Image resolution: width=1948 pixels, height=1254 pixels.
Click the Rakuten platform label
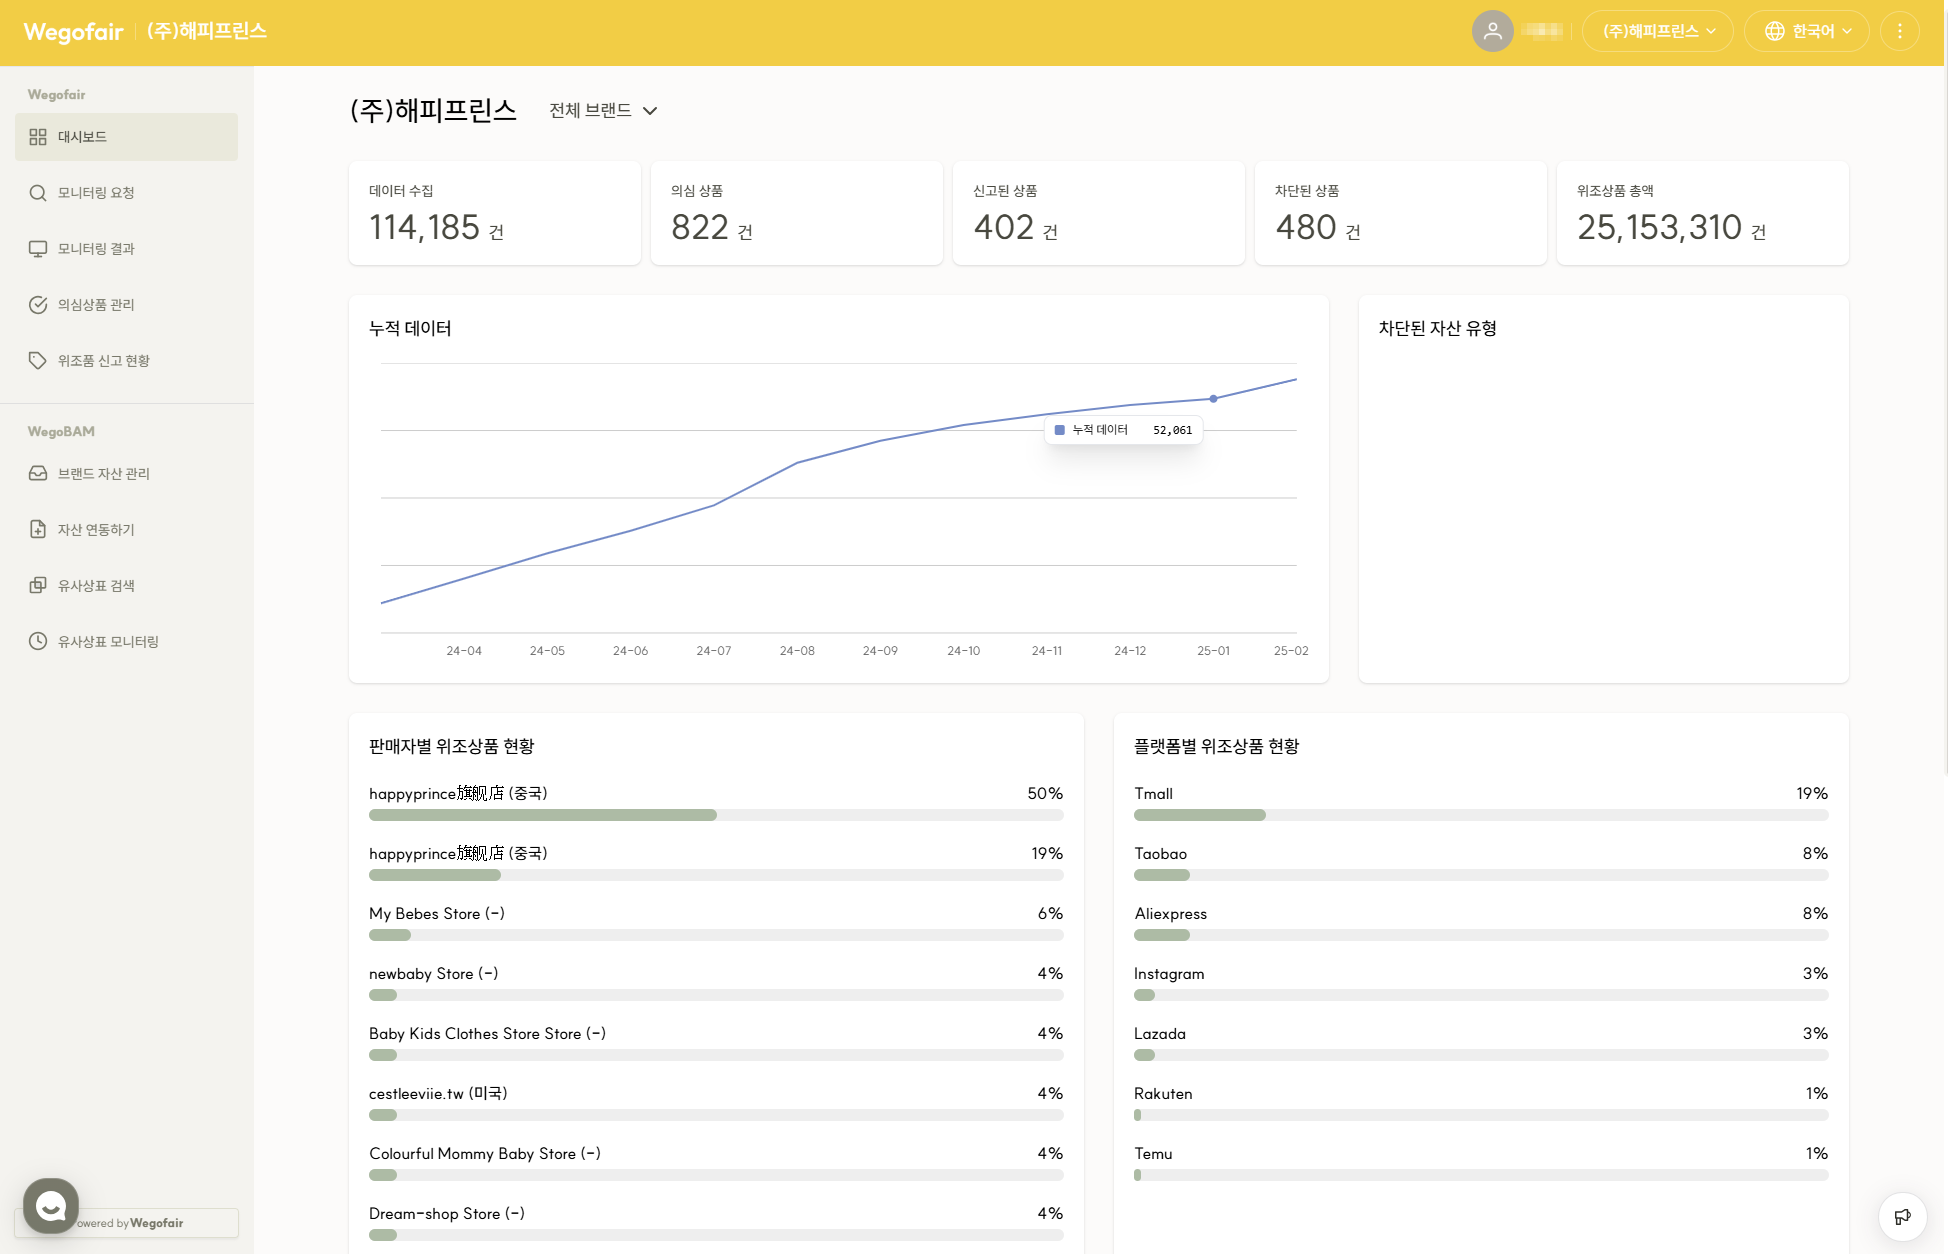click(x=1163, y=1094)
